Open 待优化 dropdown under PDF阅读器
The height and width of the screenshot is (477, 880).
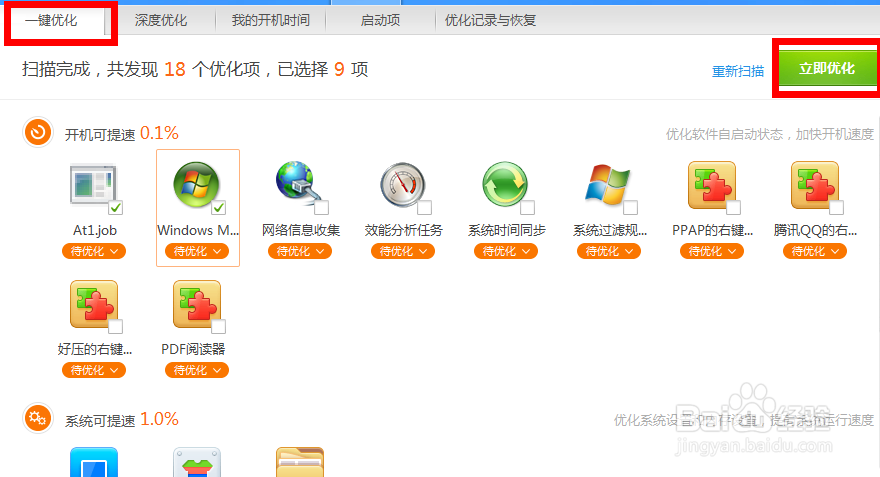pyautogui.click(x=196, y=370)
